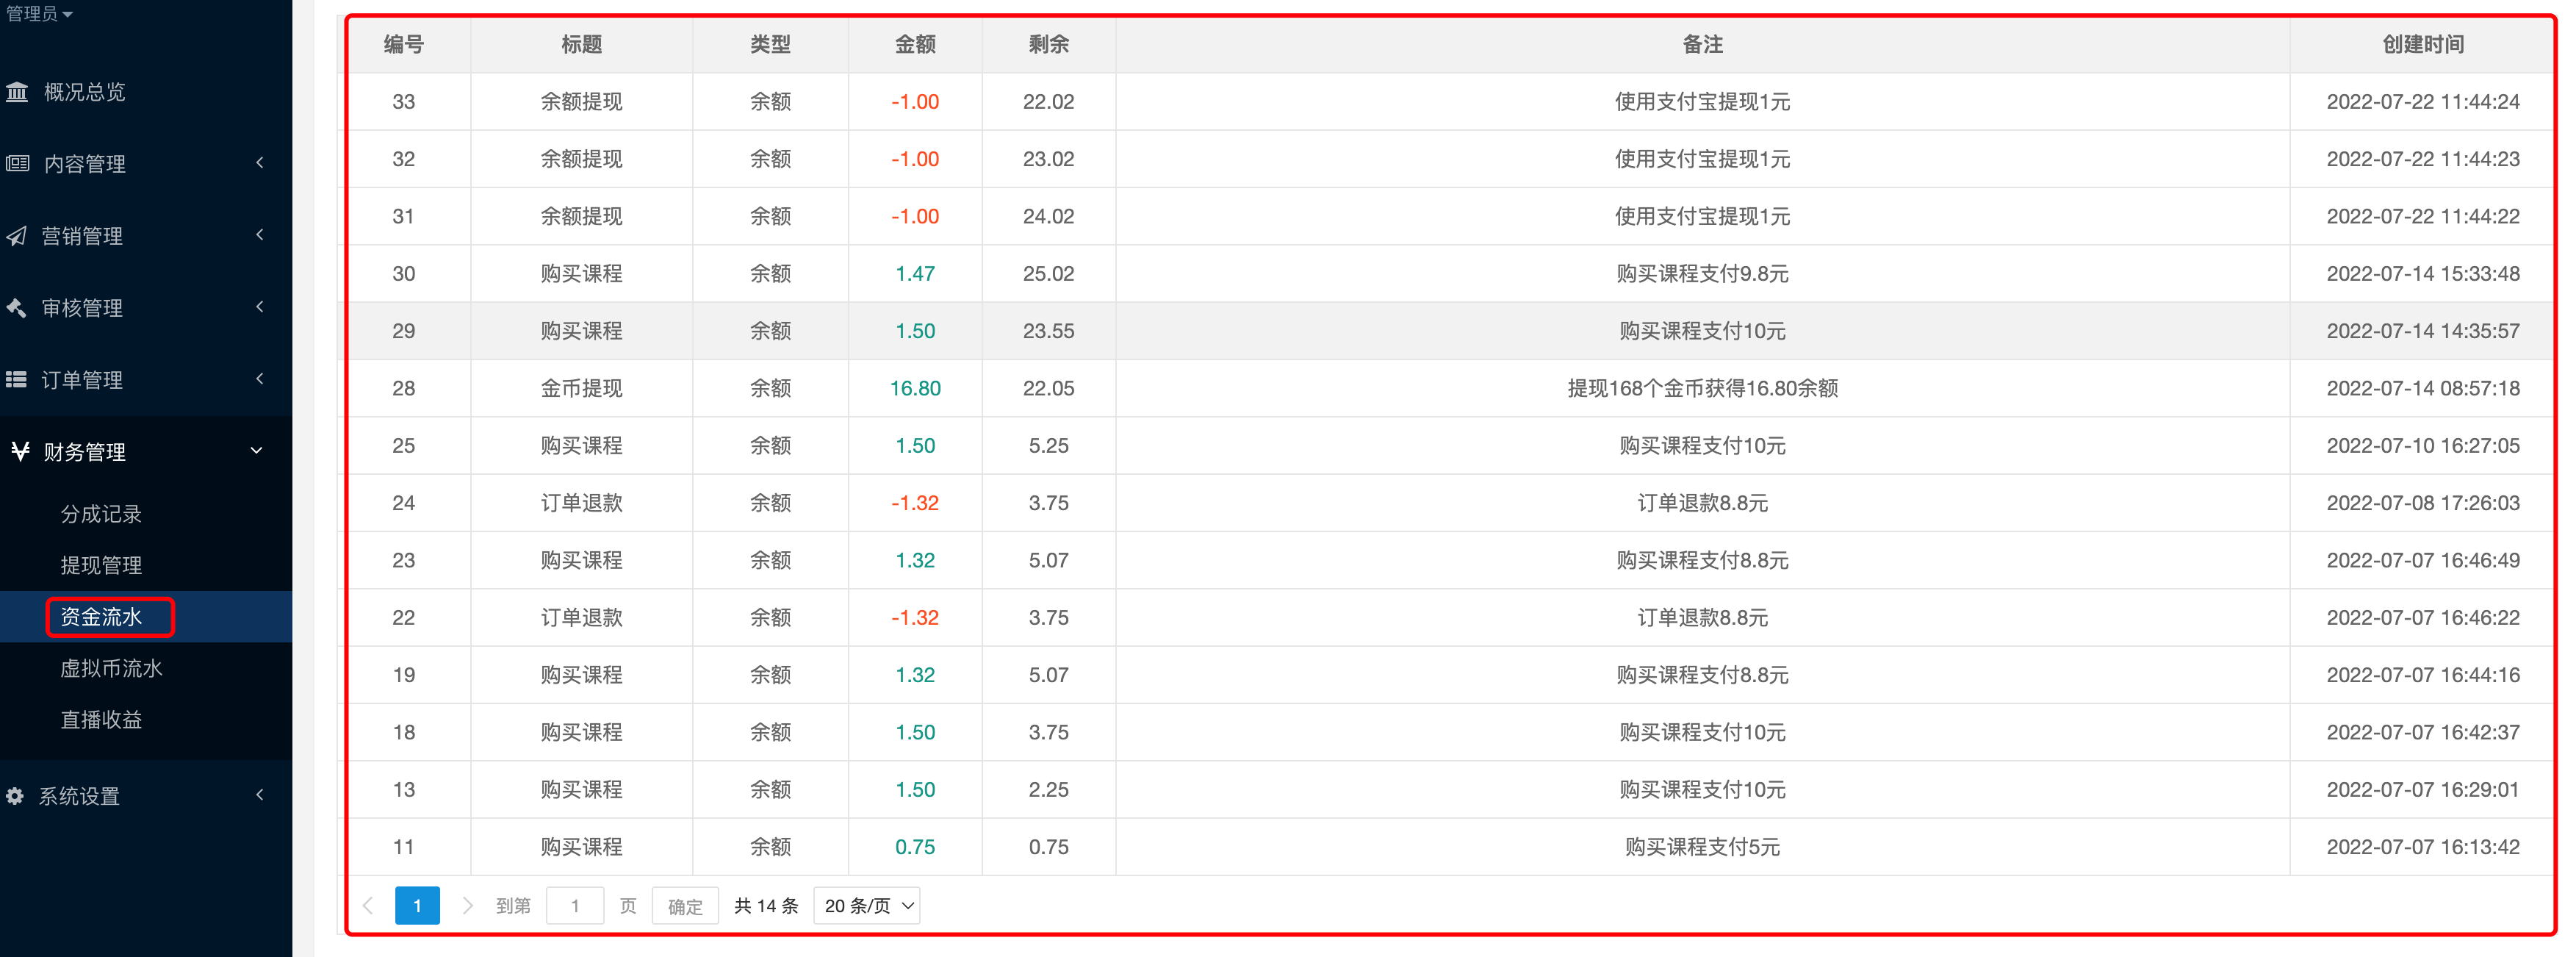Click 金币提现 title in row 28
The width and height of the screenshot is (2576, 957).
(x=582, y=389)
